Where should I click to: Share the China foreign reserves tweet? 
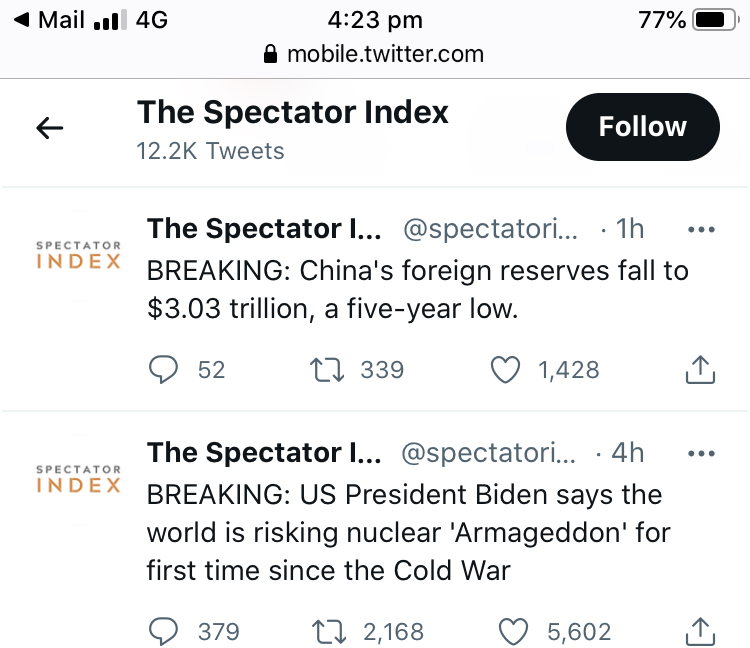click(x=701, y=370)
